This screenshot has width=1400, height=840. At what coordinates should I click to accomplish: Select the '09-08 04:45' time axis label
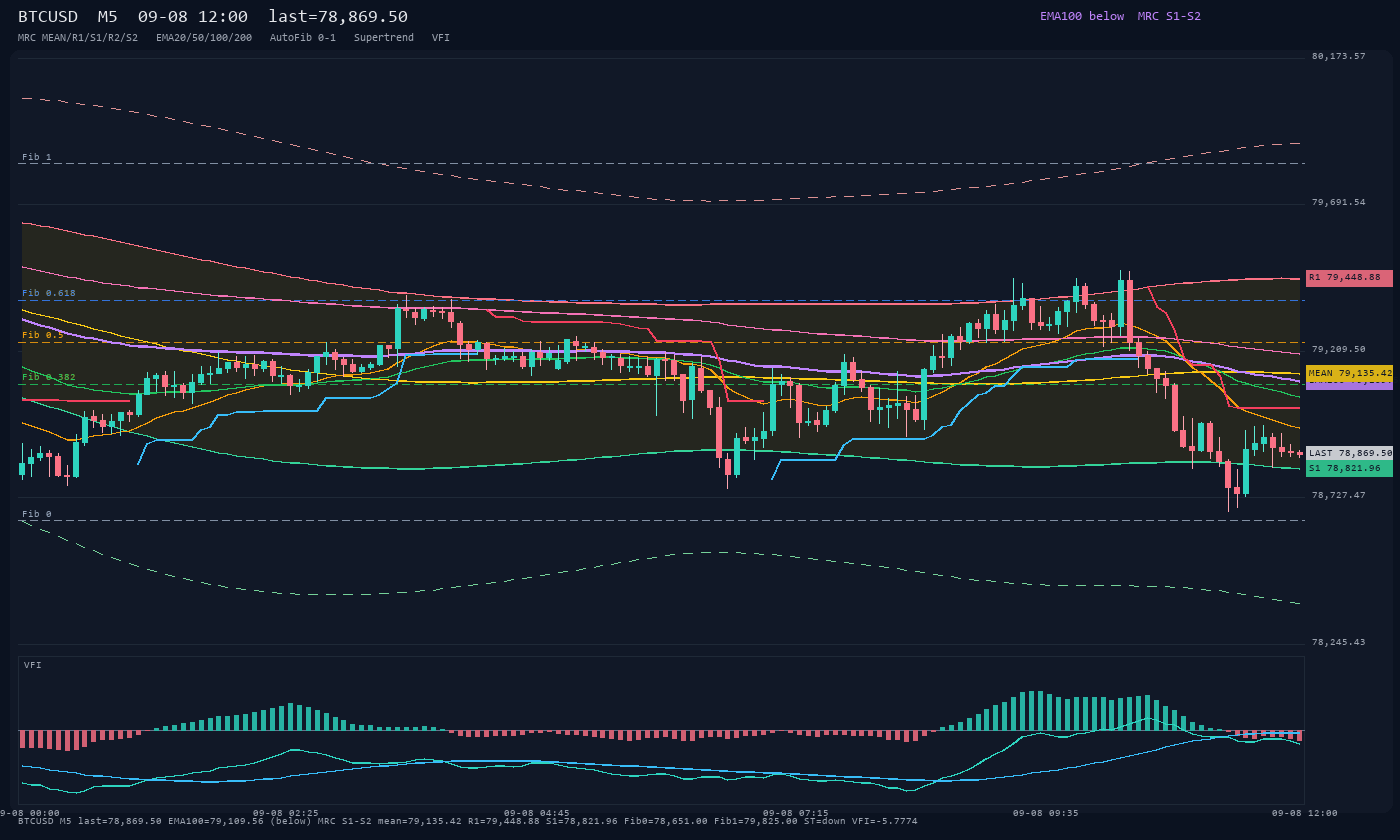[x=537, y=813]
